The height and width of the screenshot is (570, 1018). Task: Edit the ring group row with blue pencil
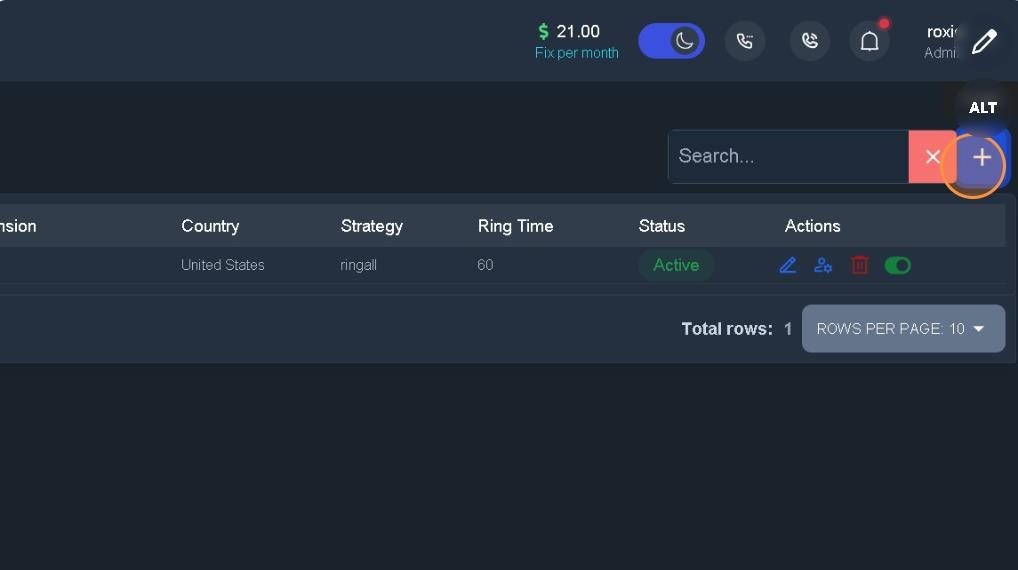788,265
